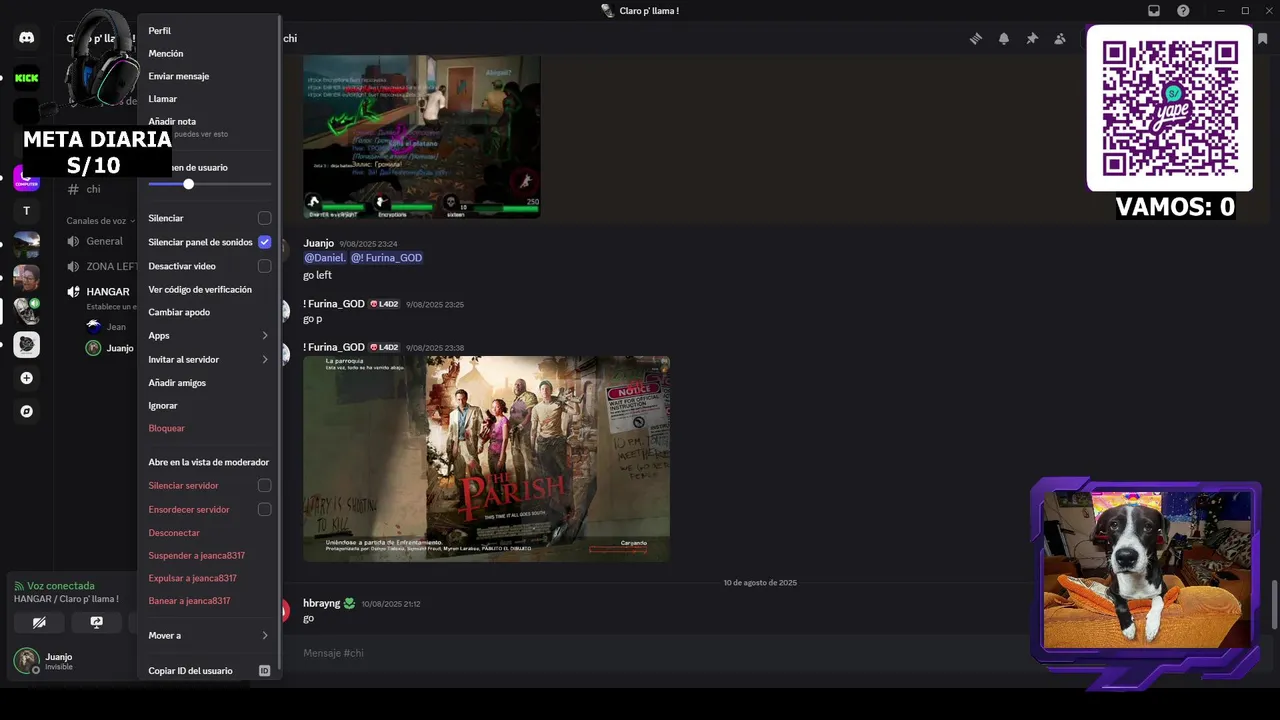
Task: Click Juanjo's avatar in user panel
Action: coord(26,660)
